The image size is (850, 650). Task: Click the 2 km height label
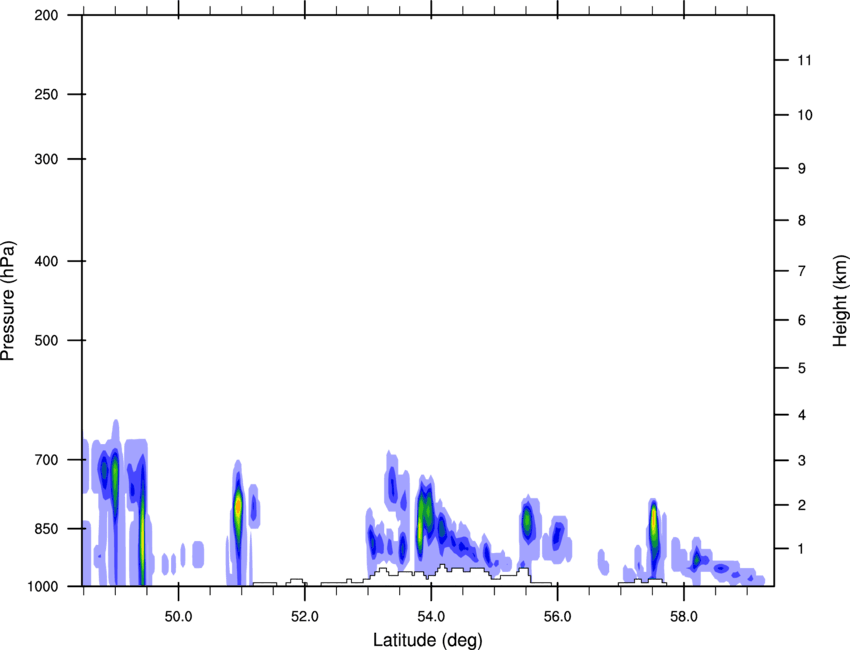pyautogui.click(x=802, y=505)
